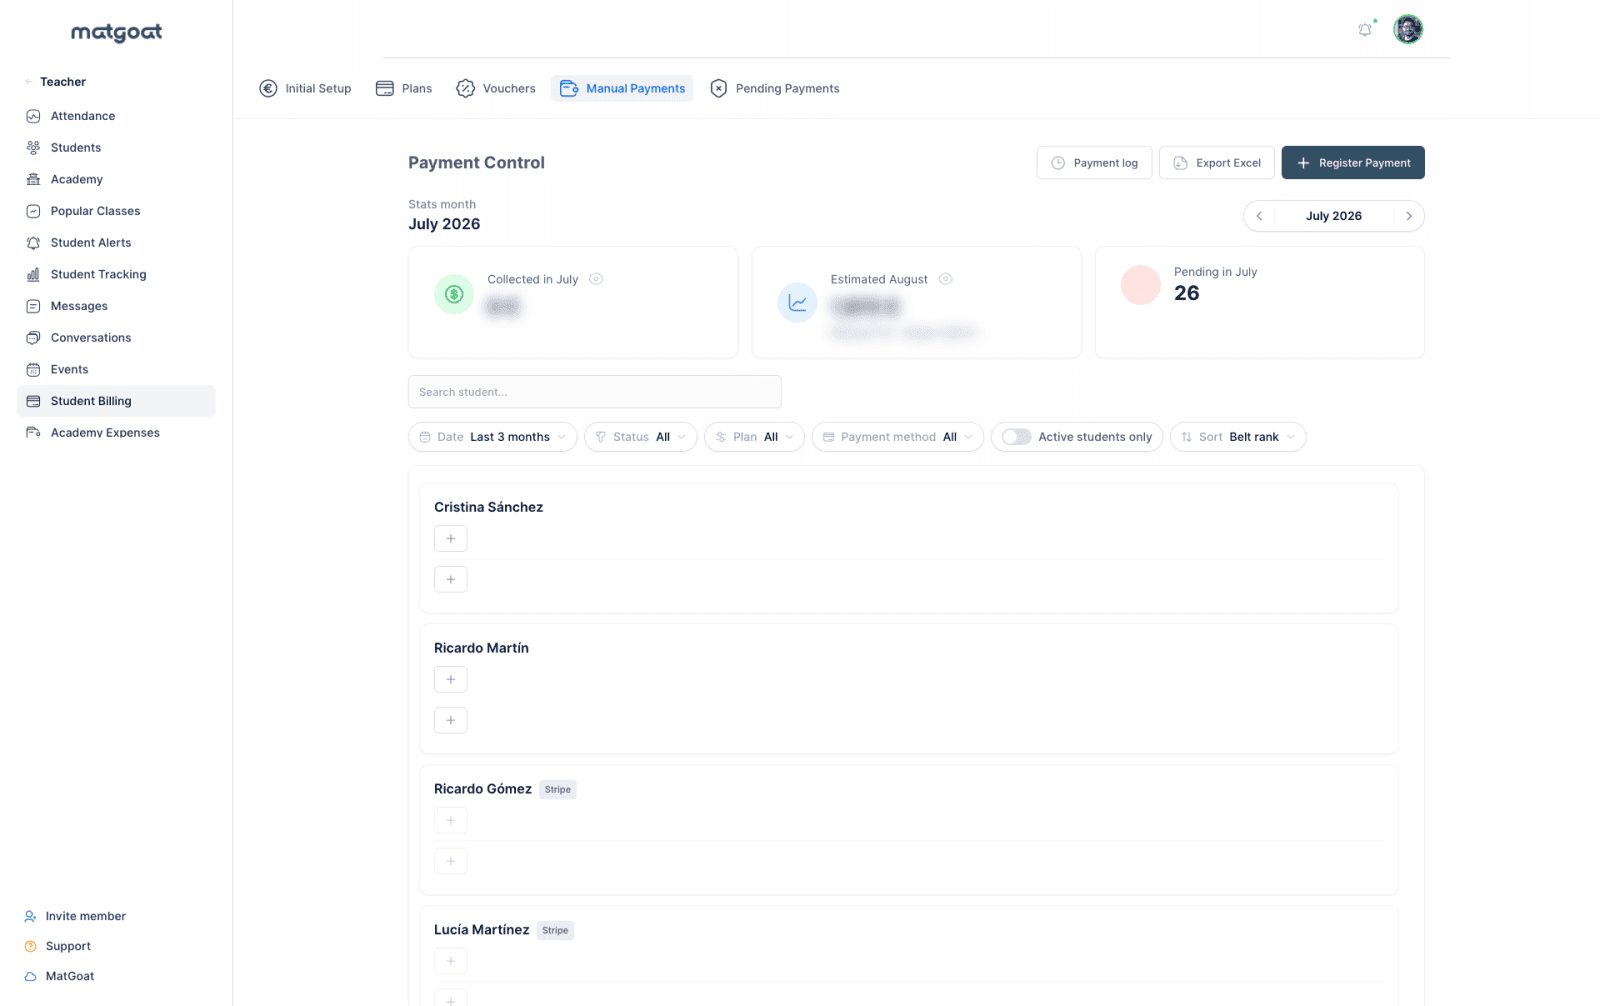Click Student Alerts bell icon
The width and height of the screenshot is (1600, 1006).
click(33, 243)
